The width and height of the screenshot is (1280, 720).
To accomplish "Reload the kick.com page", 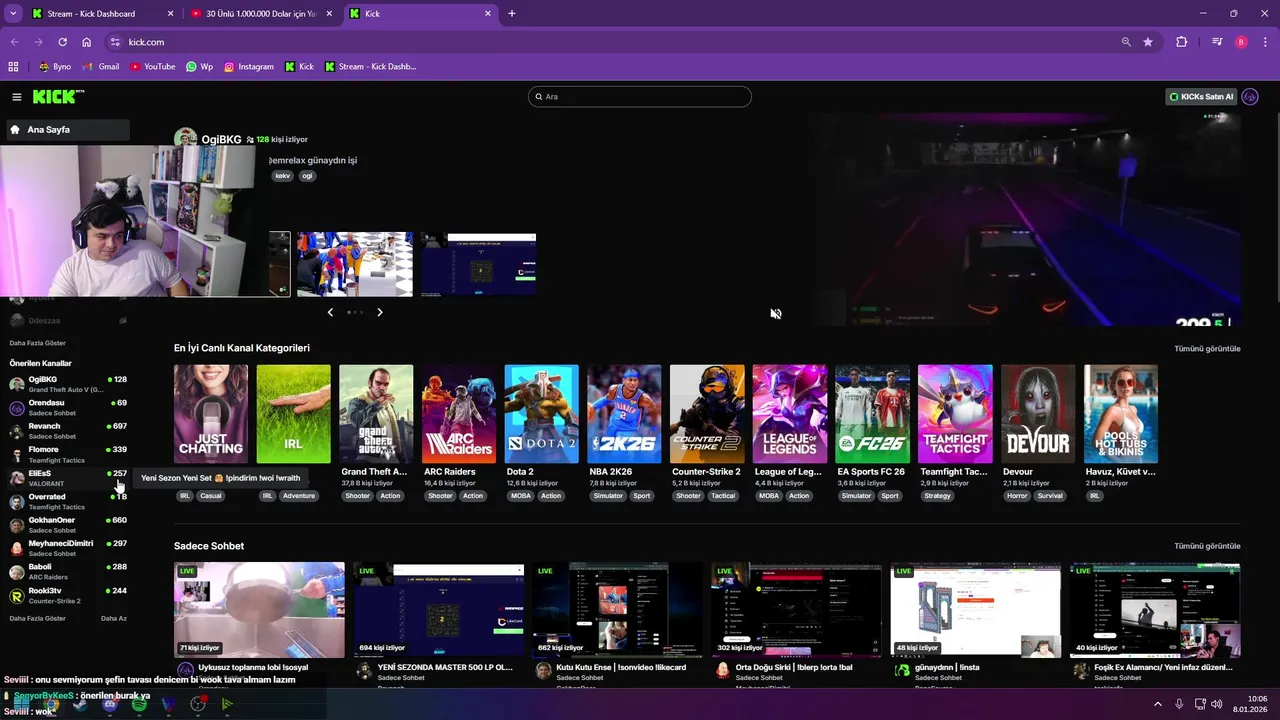I will point(63,42).
